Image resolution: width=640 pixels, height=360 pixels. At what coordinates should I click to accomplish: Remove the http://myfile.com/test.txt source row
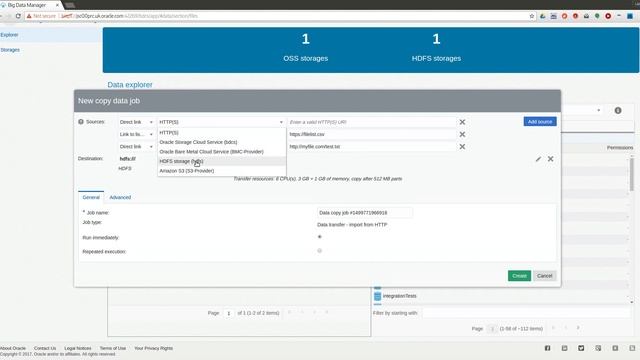(462, 147)
